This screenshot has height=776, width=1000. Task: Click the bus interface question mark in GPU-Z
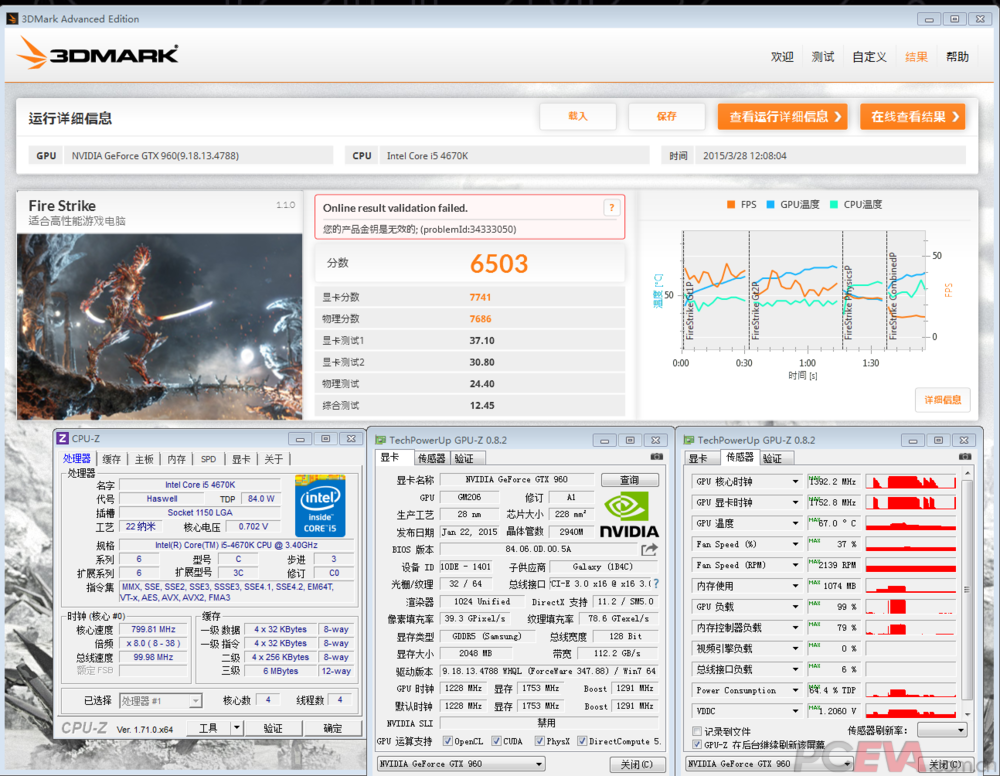pyautogui.click(x=656, y=583)
